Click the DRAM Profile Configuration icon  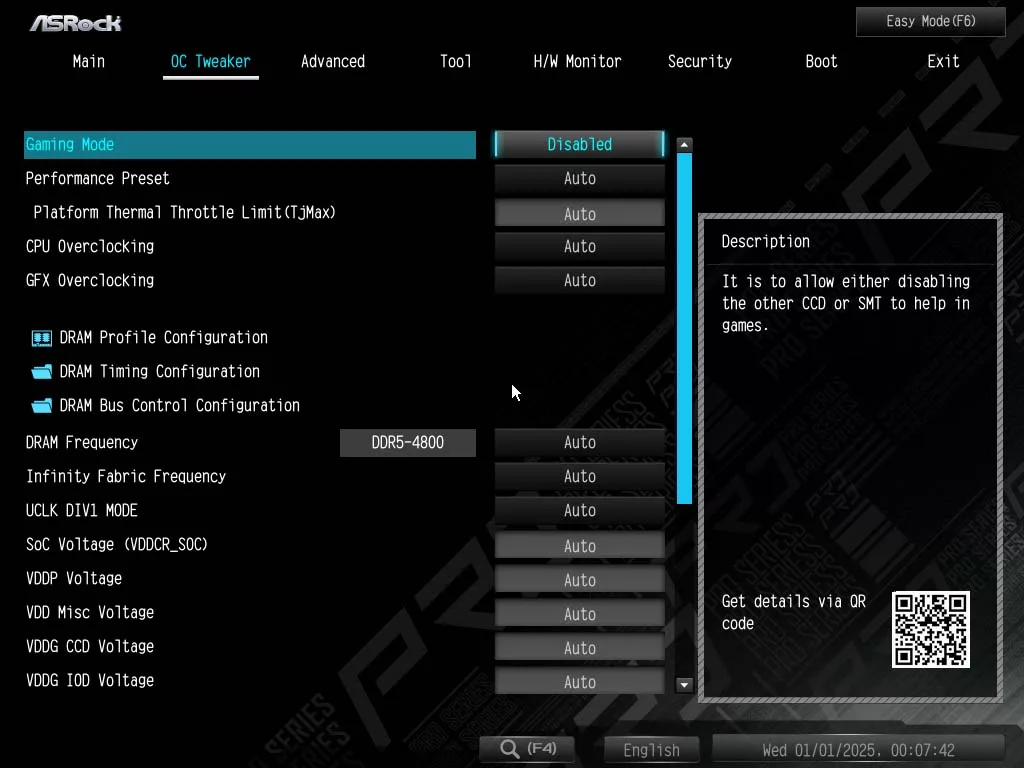pyautogui.click(x=41, y=338)
